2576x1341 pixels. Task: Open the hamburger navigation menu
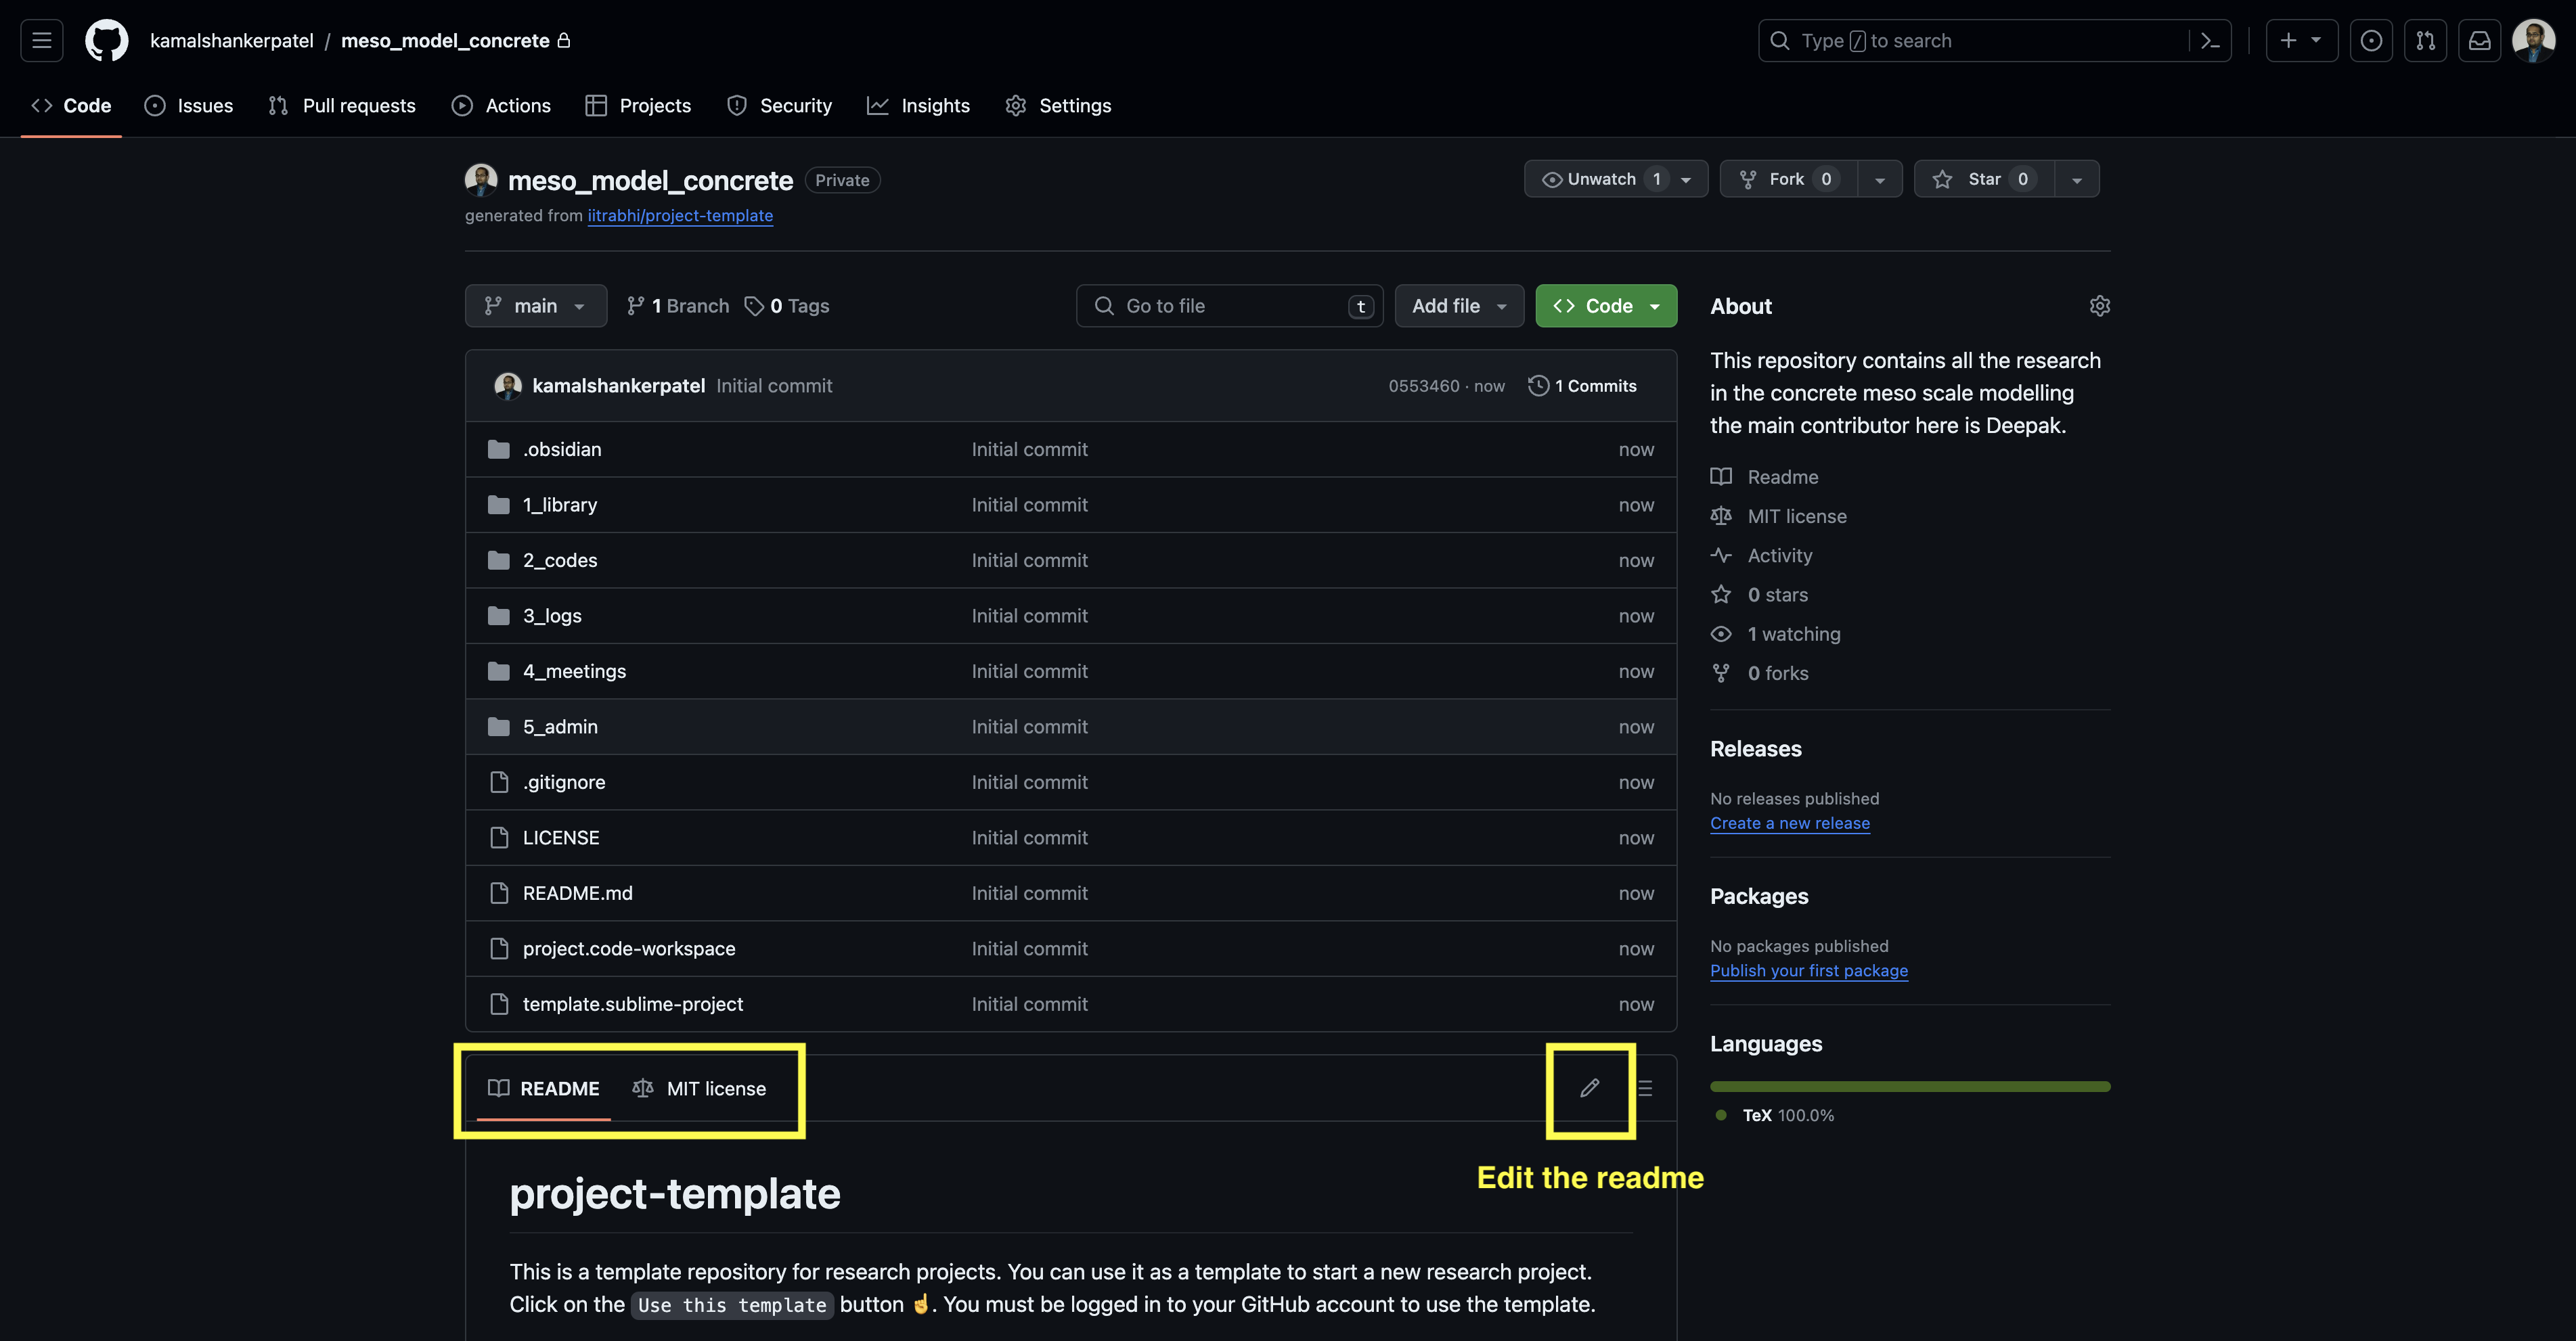41,41
